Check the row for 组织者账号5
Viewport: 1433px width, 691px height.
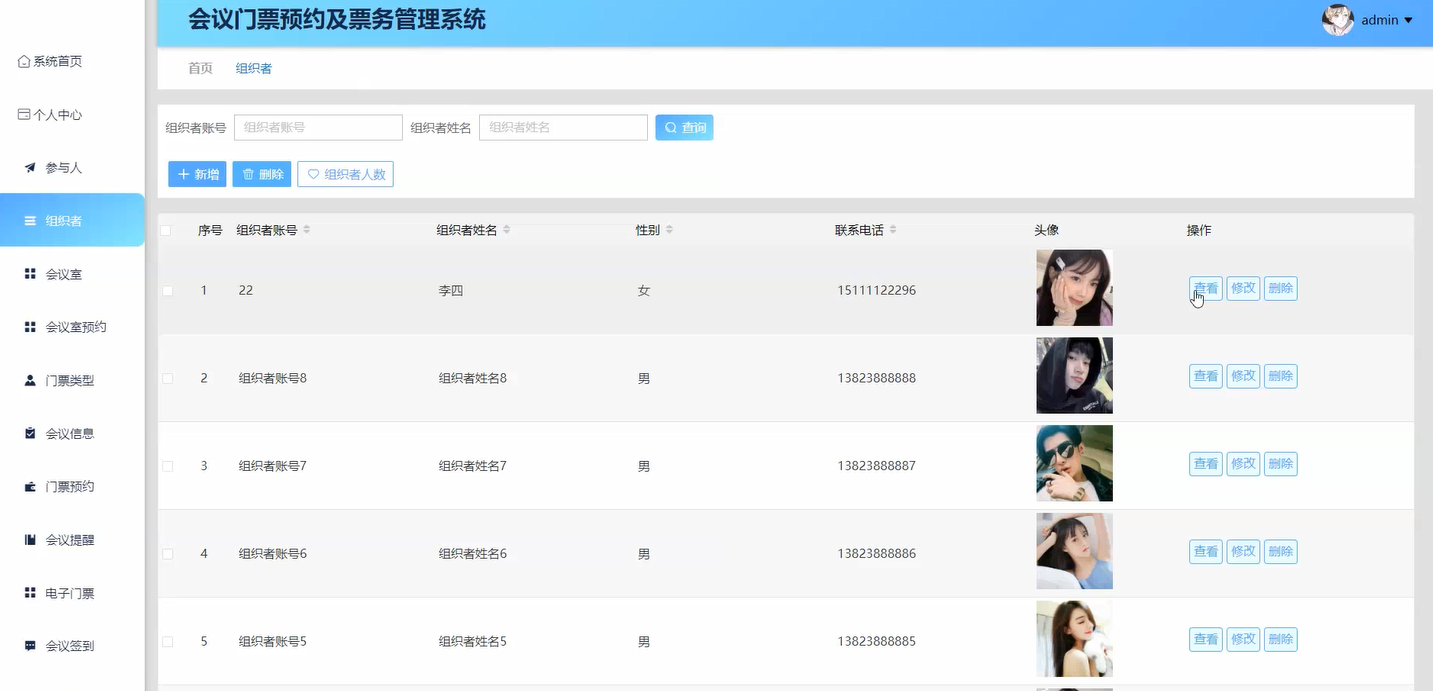167,641
